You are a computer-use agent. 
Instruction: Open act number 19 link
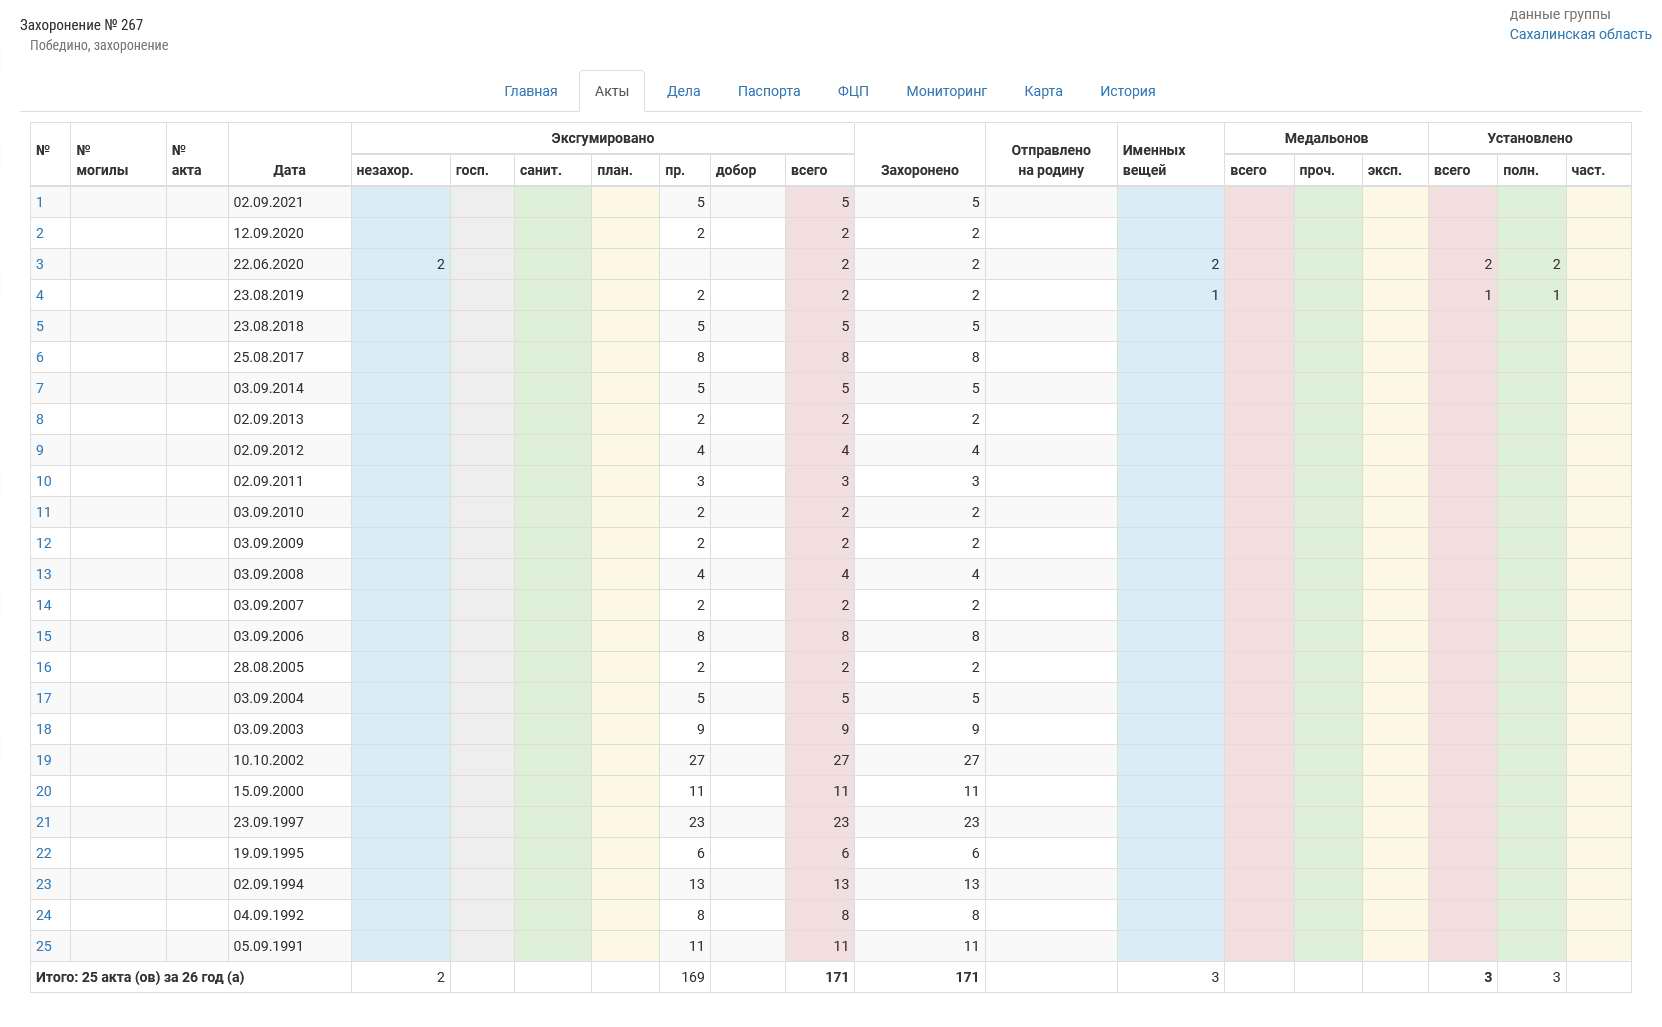pos(44,760)
